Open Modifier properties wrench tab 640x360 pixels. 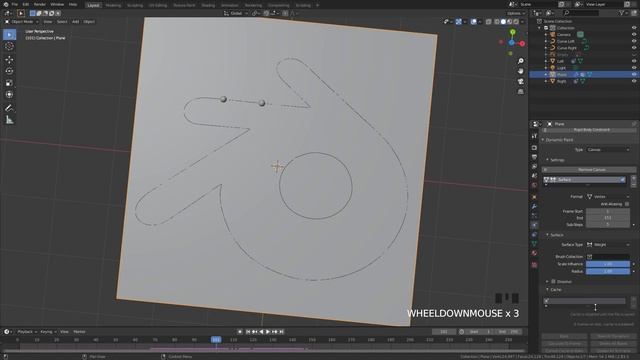coord(534,207)
